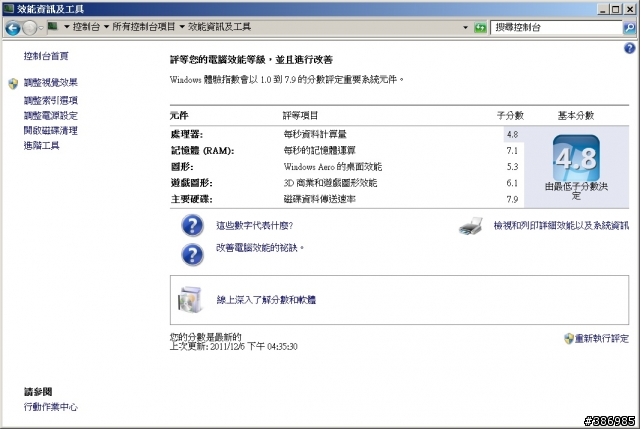Click the 記憶體 (RAM) row label

pyautogui.click(x=202, y=150)
